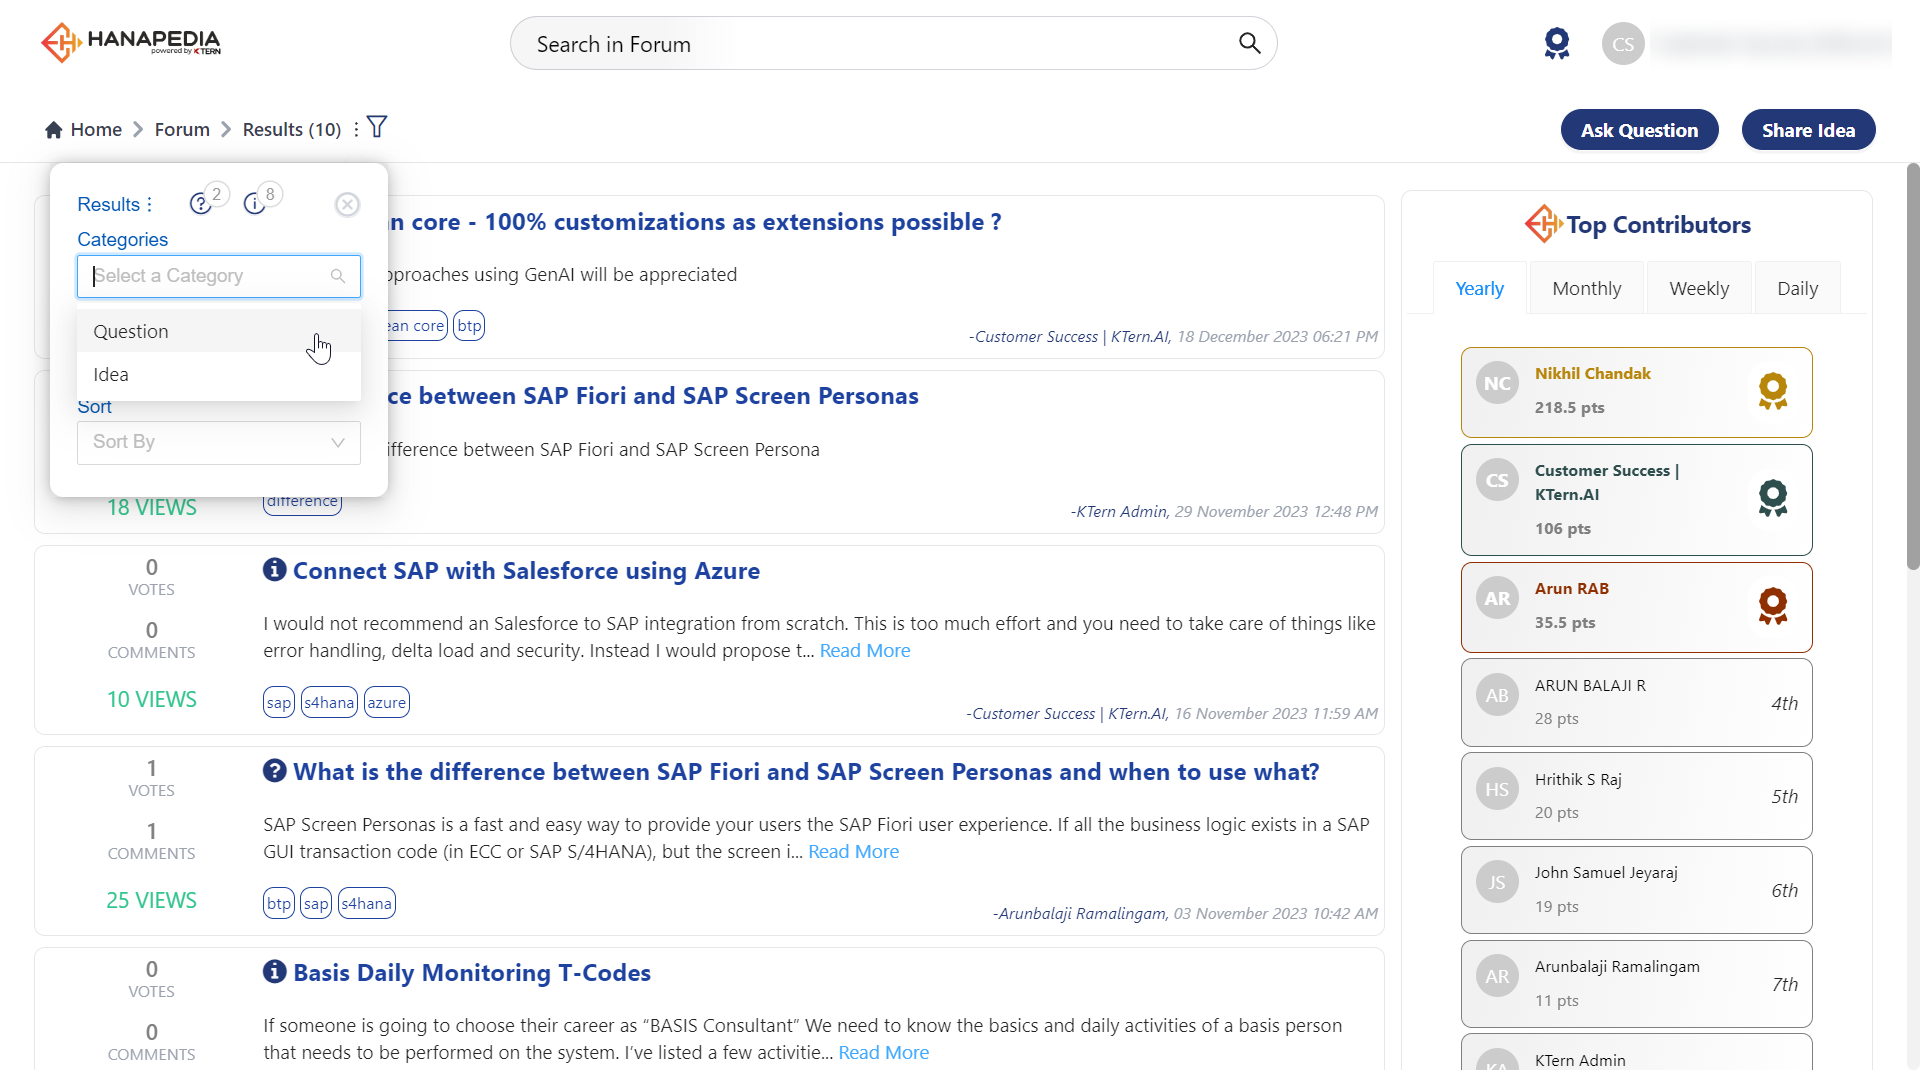Open Basis Daily Monitoring T-Codes post
Image resolution: width=1920 pixels, height=1080 pixels.
click(472, 973)
